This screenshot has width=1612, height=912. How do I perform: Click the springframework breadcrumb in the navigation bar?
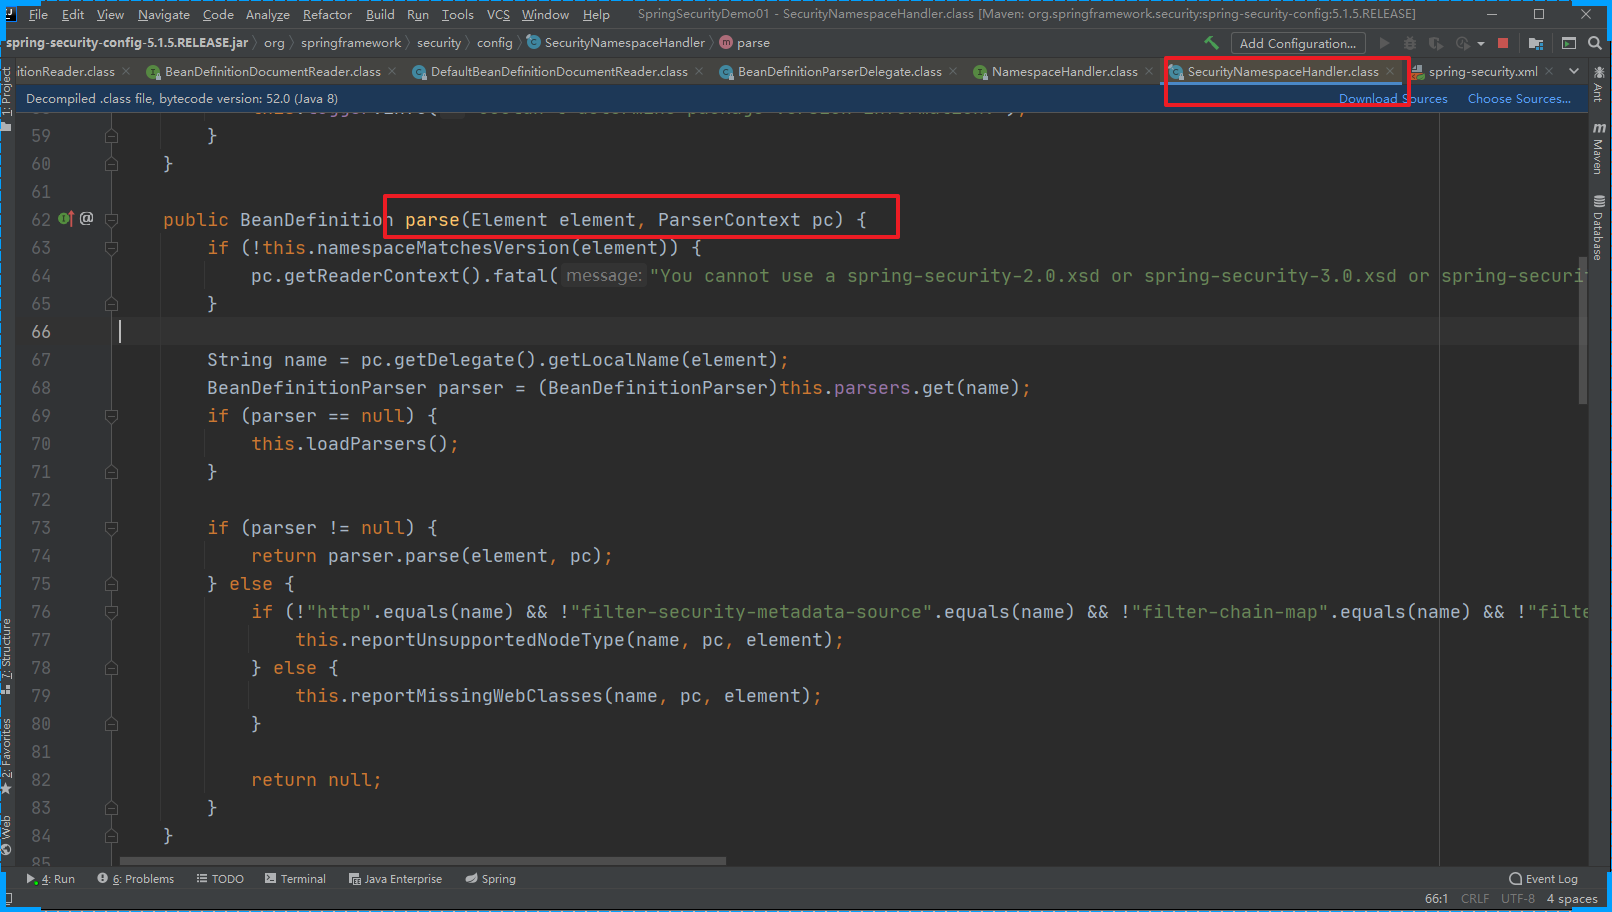(x=350, y=43)
